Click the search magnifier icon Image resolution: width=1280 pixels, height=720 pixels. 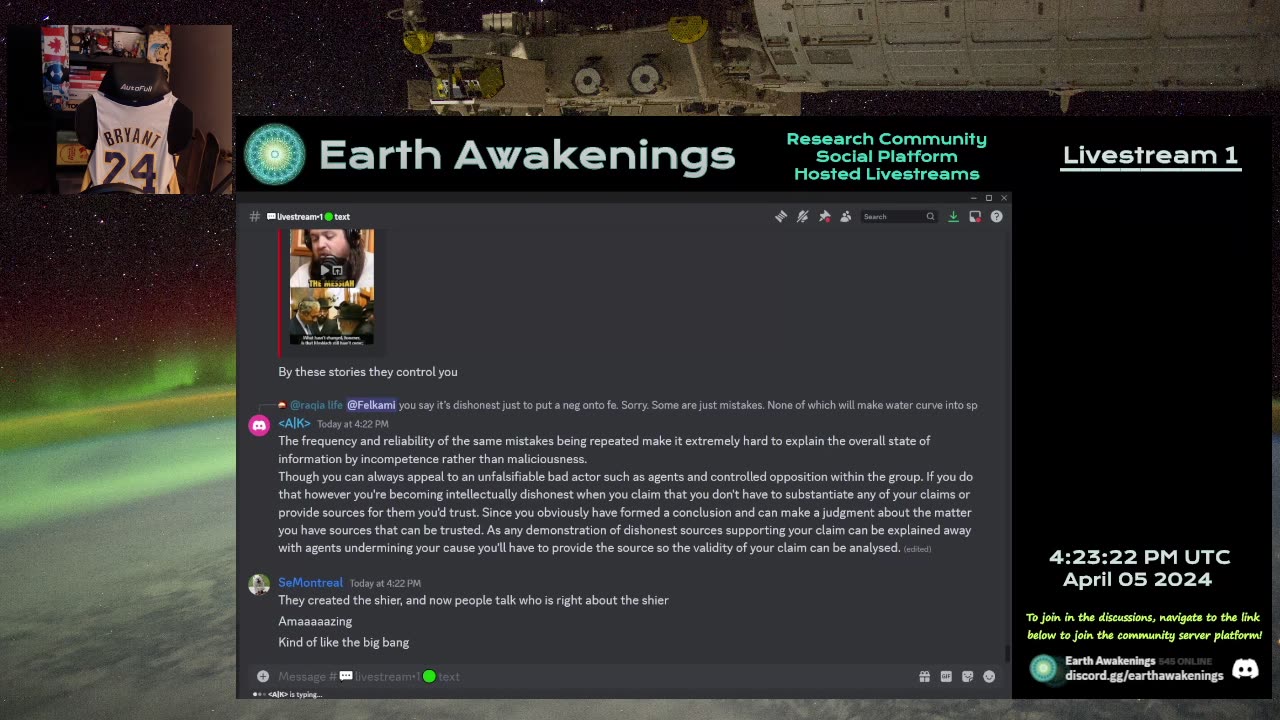tap(930, 216)
